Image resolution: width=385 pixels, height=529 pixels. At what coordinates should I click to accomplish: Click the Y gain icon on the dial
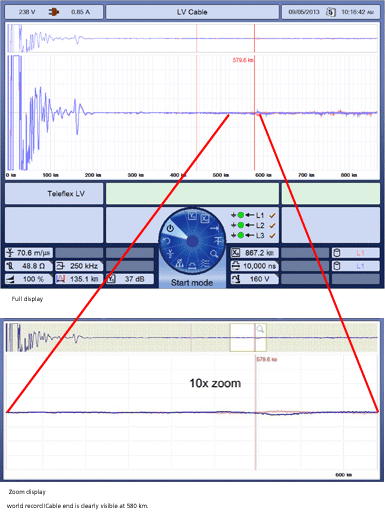tap(192, 215)
